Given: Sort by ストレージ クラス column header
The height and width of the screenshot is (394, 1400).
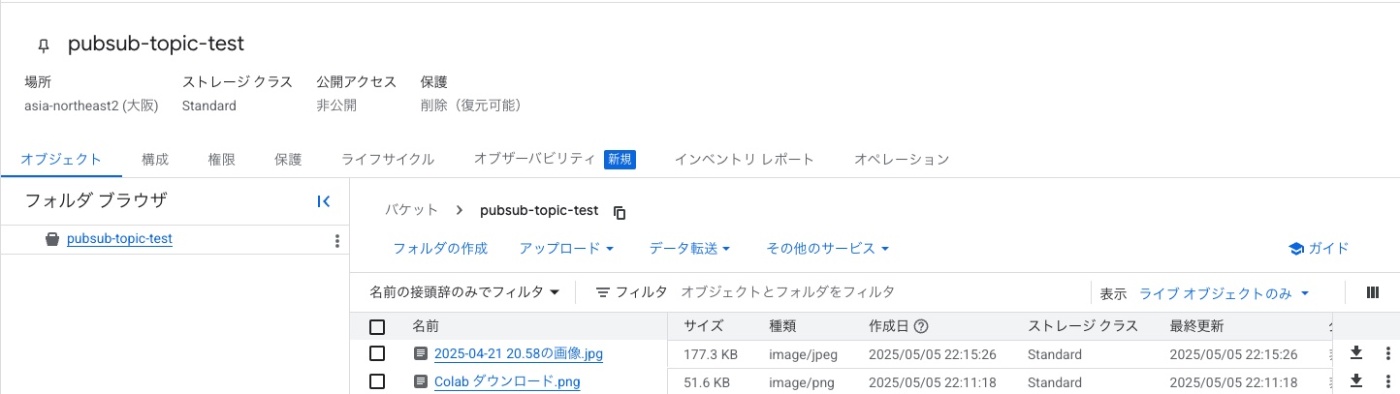Looking at the screenshot, I should pyautogui.click(x=1083, y=326).
